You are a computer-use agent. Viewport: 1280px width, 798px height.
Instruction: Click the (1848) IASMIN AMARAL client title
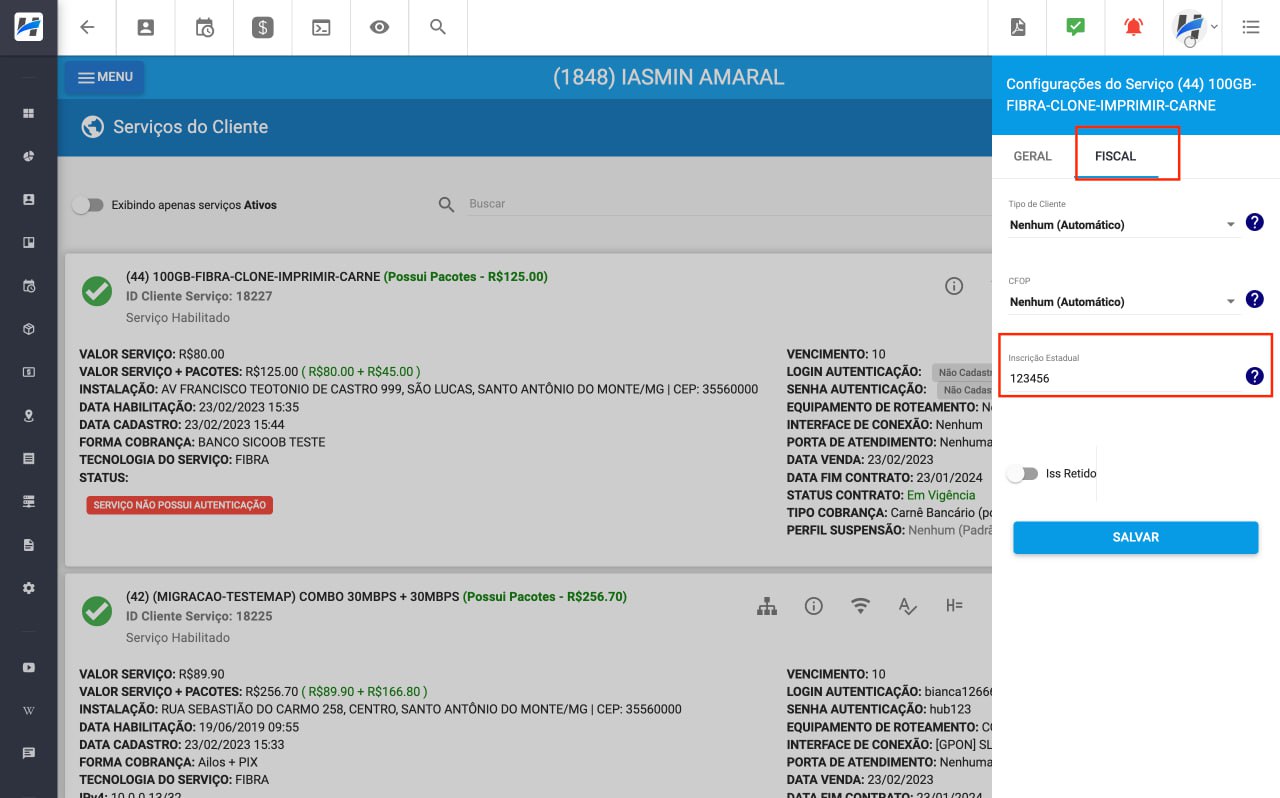pos(668,77)
